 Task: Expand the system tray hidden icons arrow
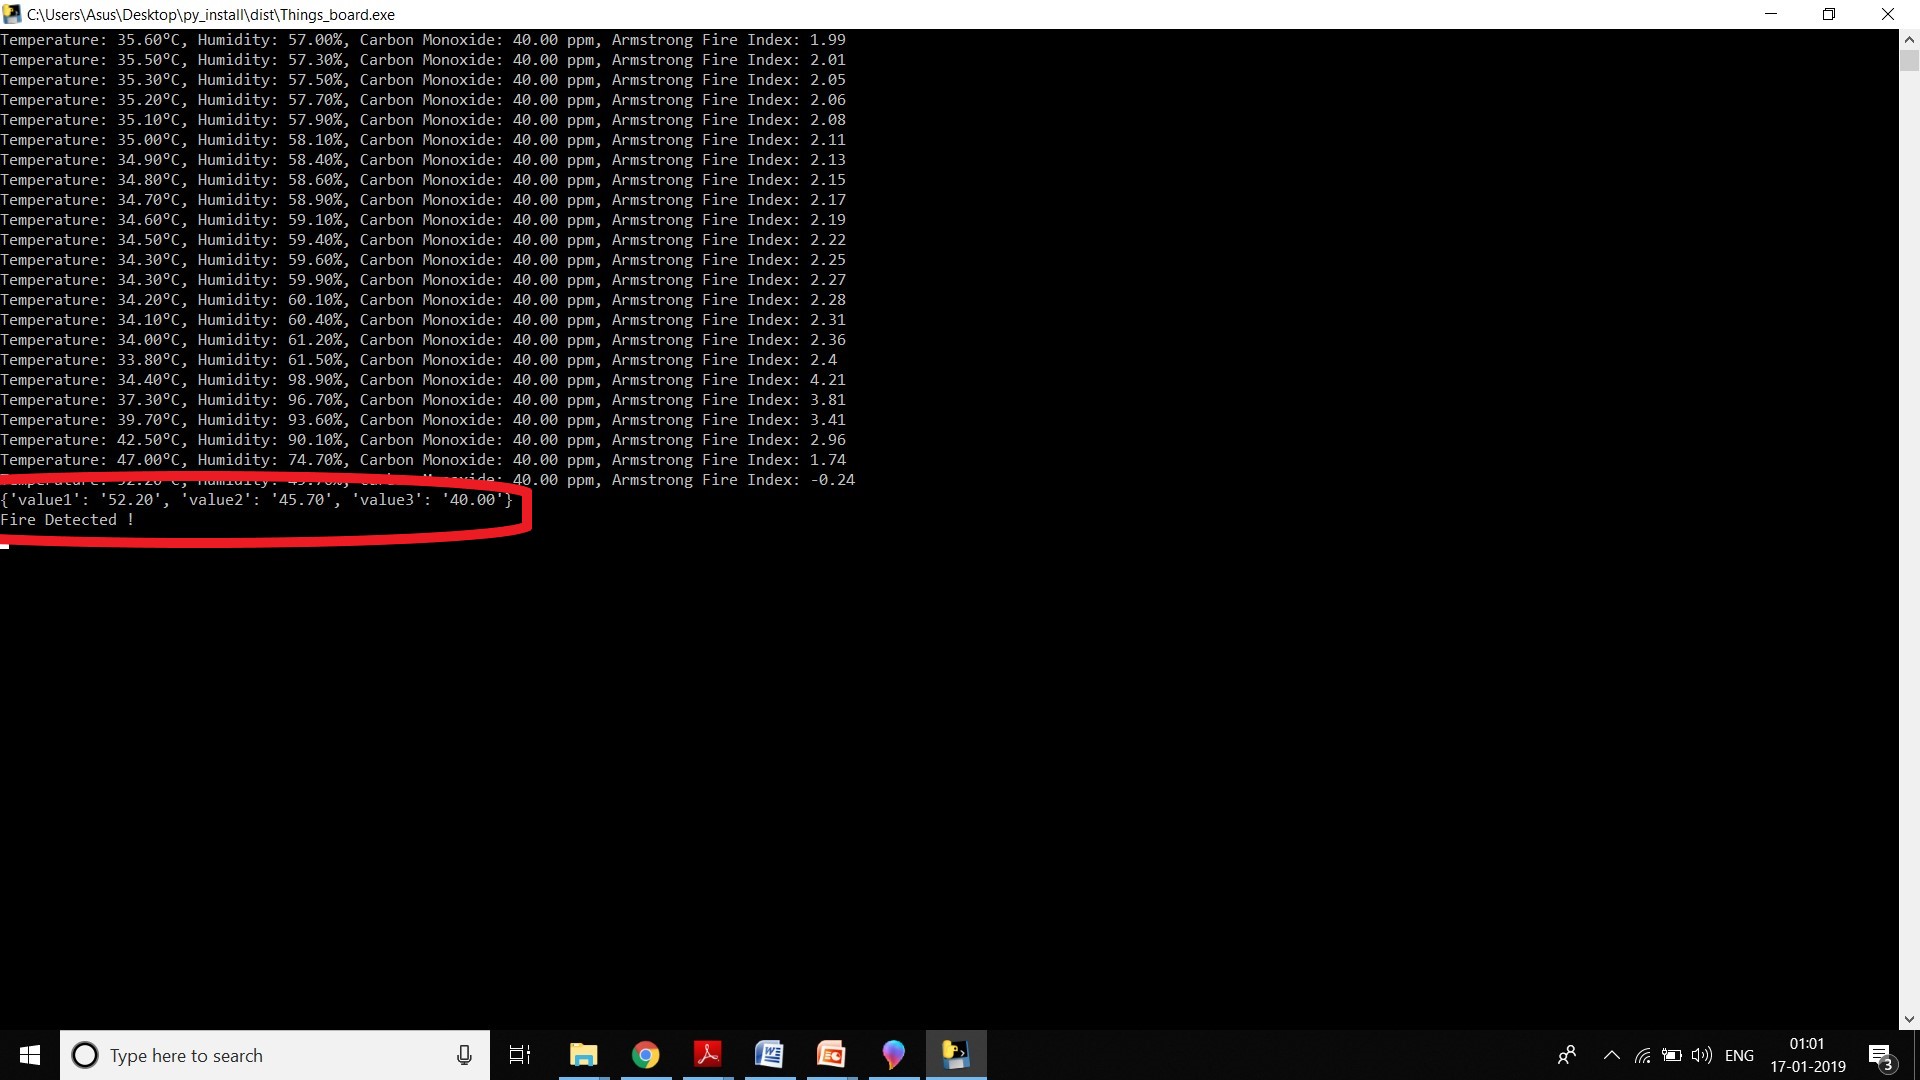pos(1609,1055)
